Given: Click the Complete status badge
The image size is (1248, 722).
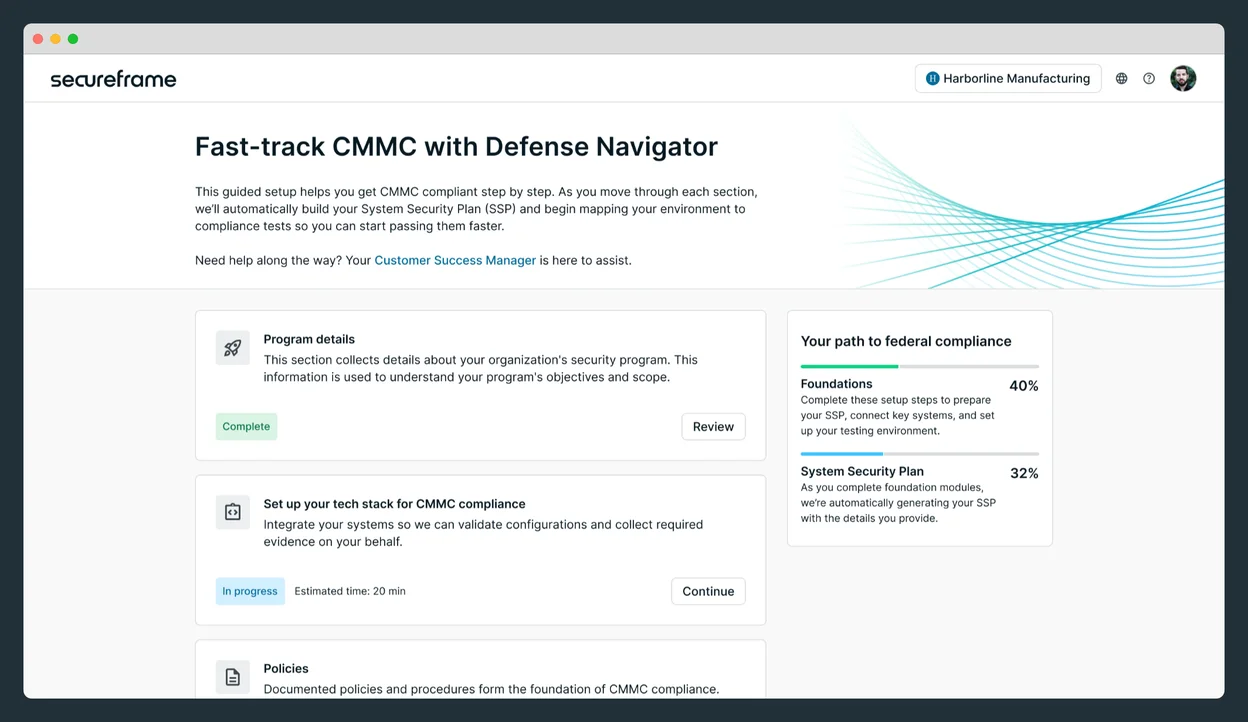Looking at the screenshot, I should coord(246,426).
